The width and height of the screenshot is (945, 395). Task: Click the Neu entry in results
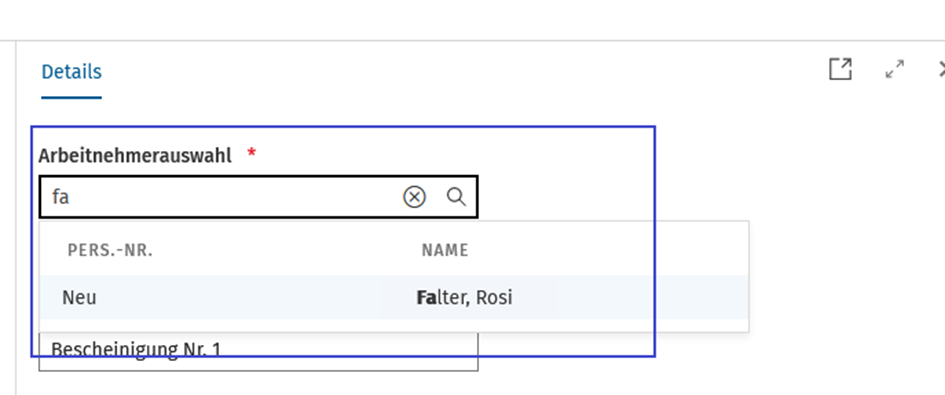pos(79,298)
